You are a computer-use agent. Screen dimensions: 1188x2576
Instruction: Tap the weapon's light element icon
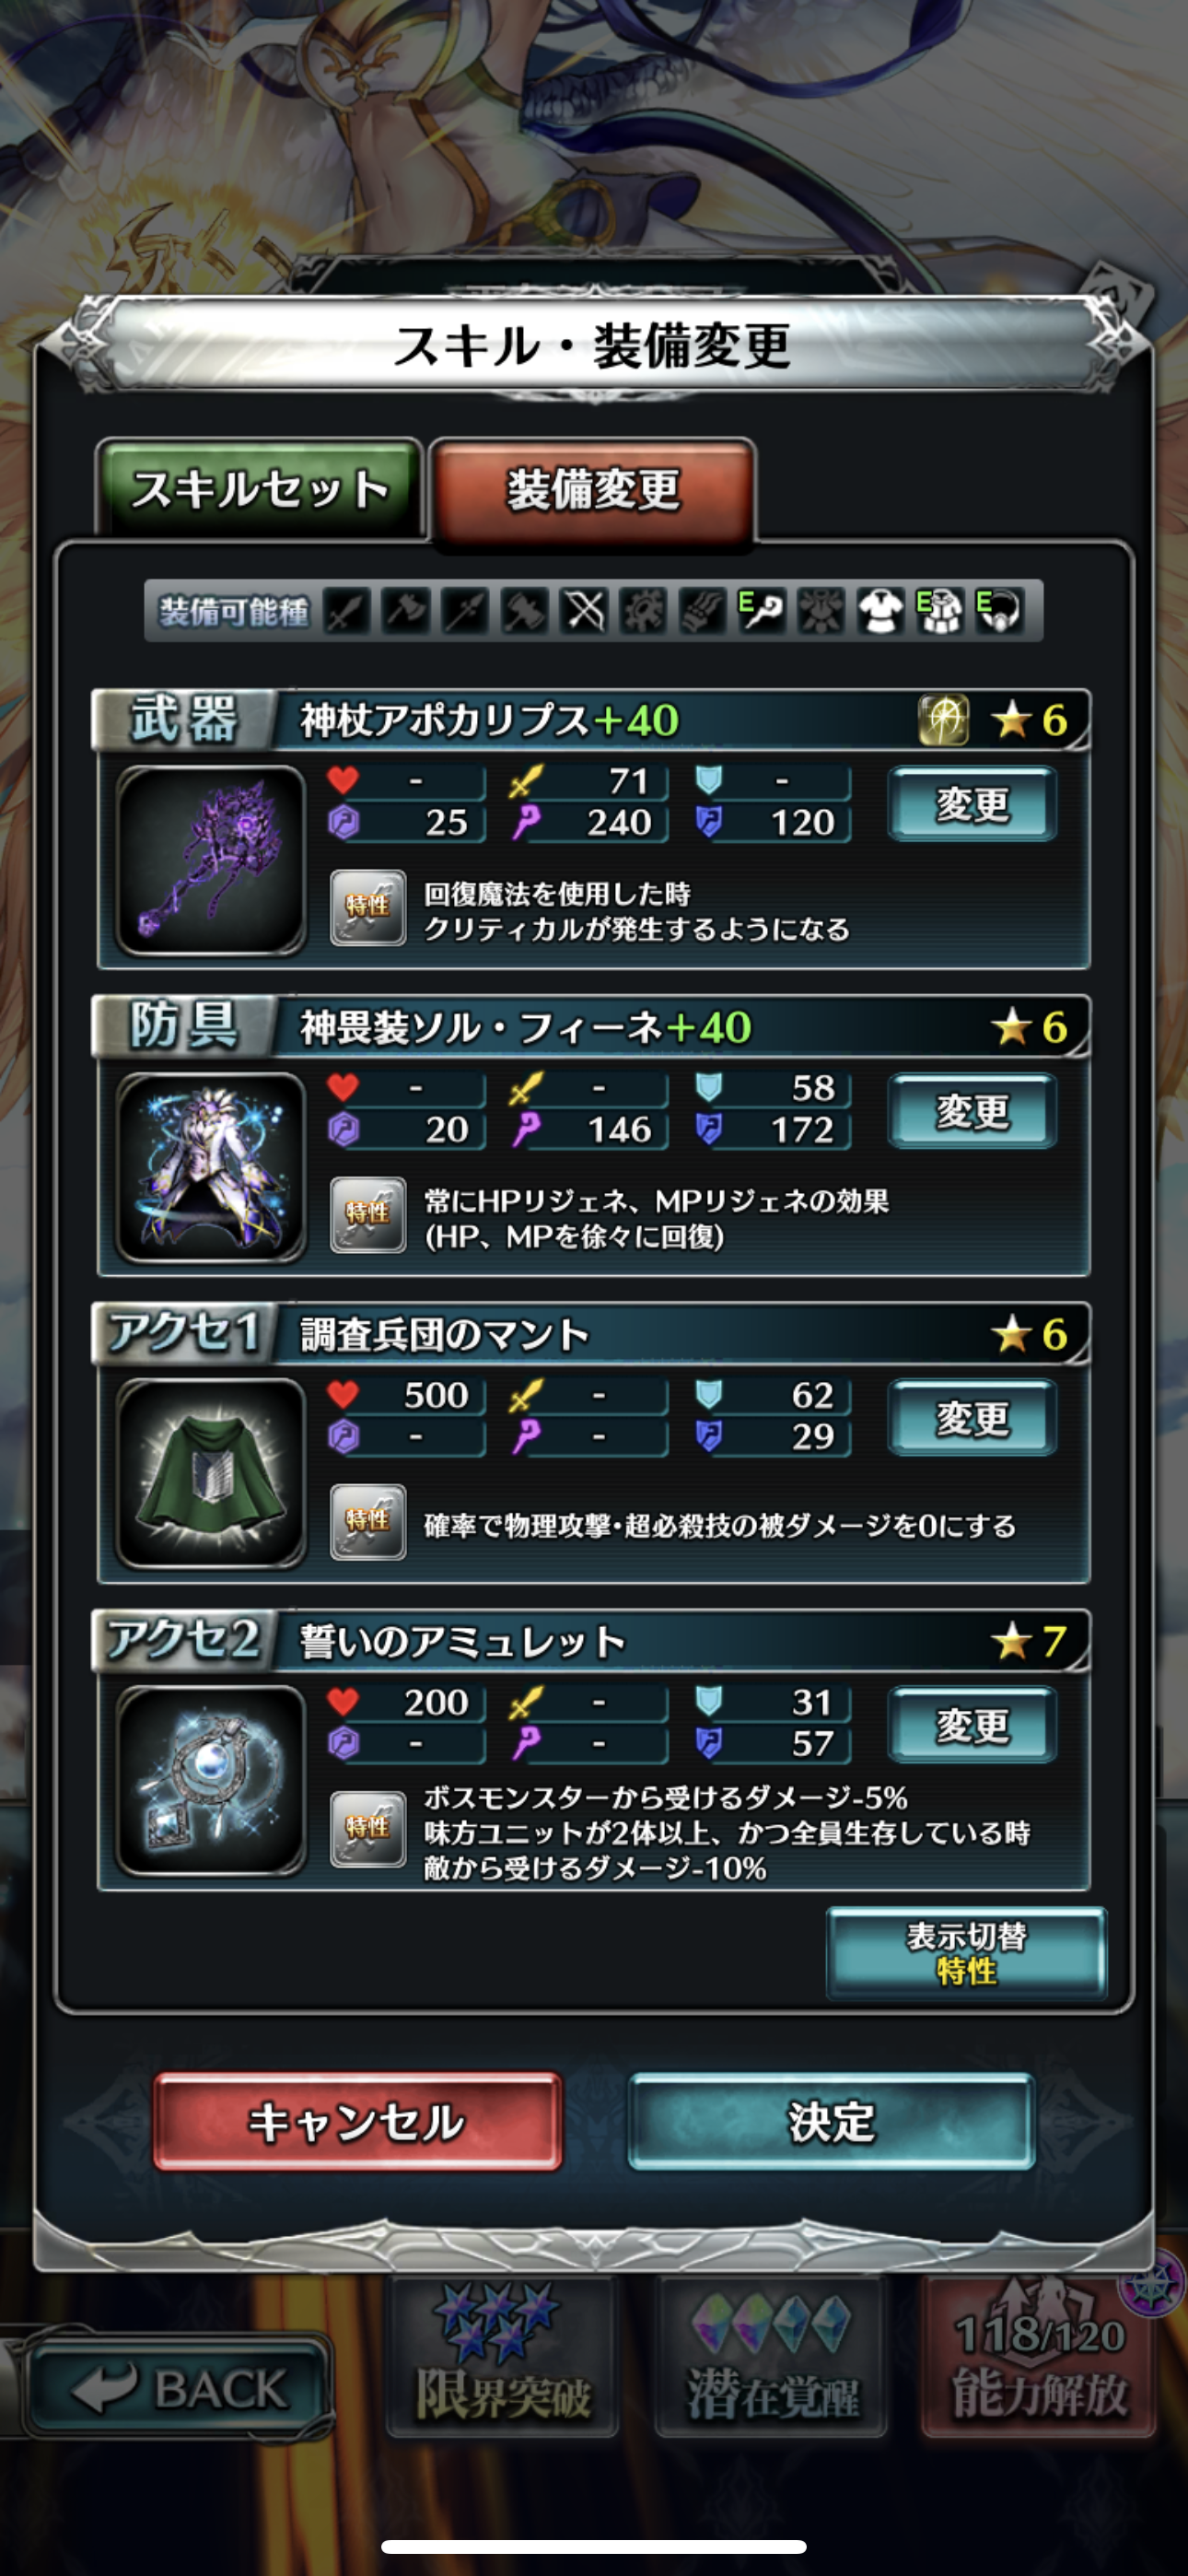(943, 720)
